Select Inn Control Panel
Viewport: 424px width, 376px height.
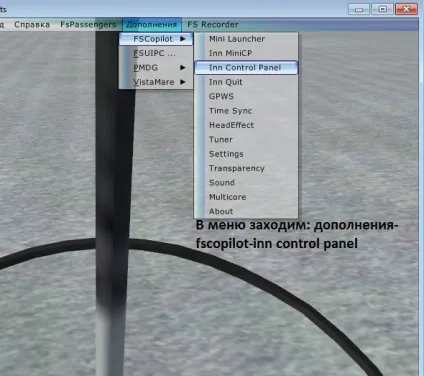246,68
